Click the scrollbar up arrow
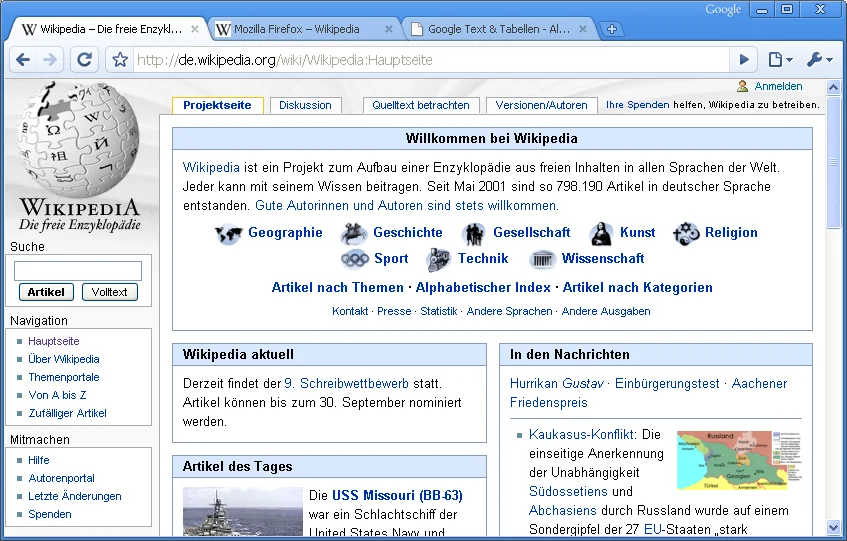 (833, 87)
